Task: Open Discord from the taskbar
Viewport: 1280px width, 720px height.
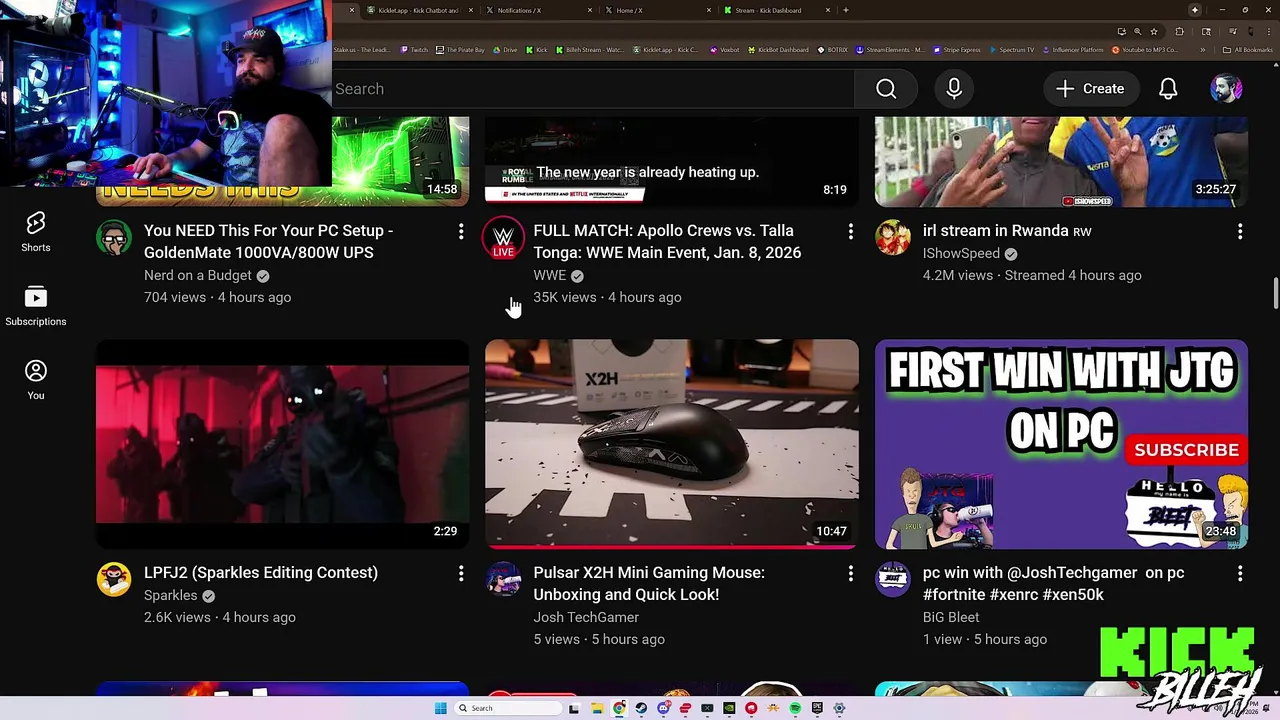Action: pos(664,708)
